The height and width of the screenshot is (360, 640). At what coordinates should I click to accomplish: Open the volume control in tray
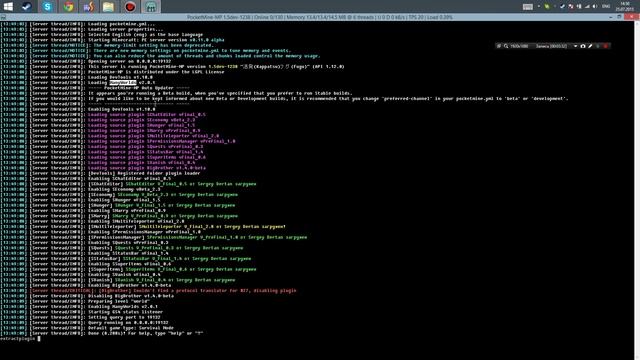(x=595, y=7)
